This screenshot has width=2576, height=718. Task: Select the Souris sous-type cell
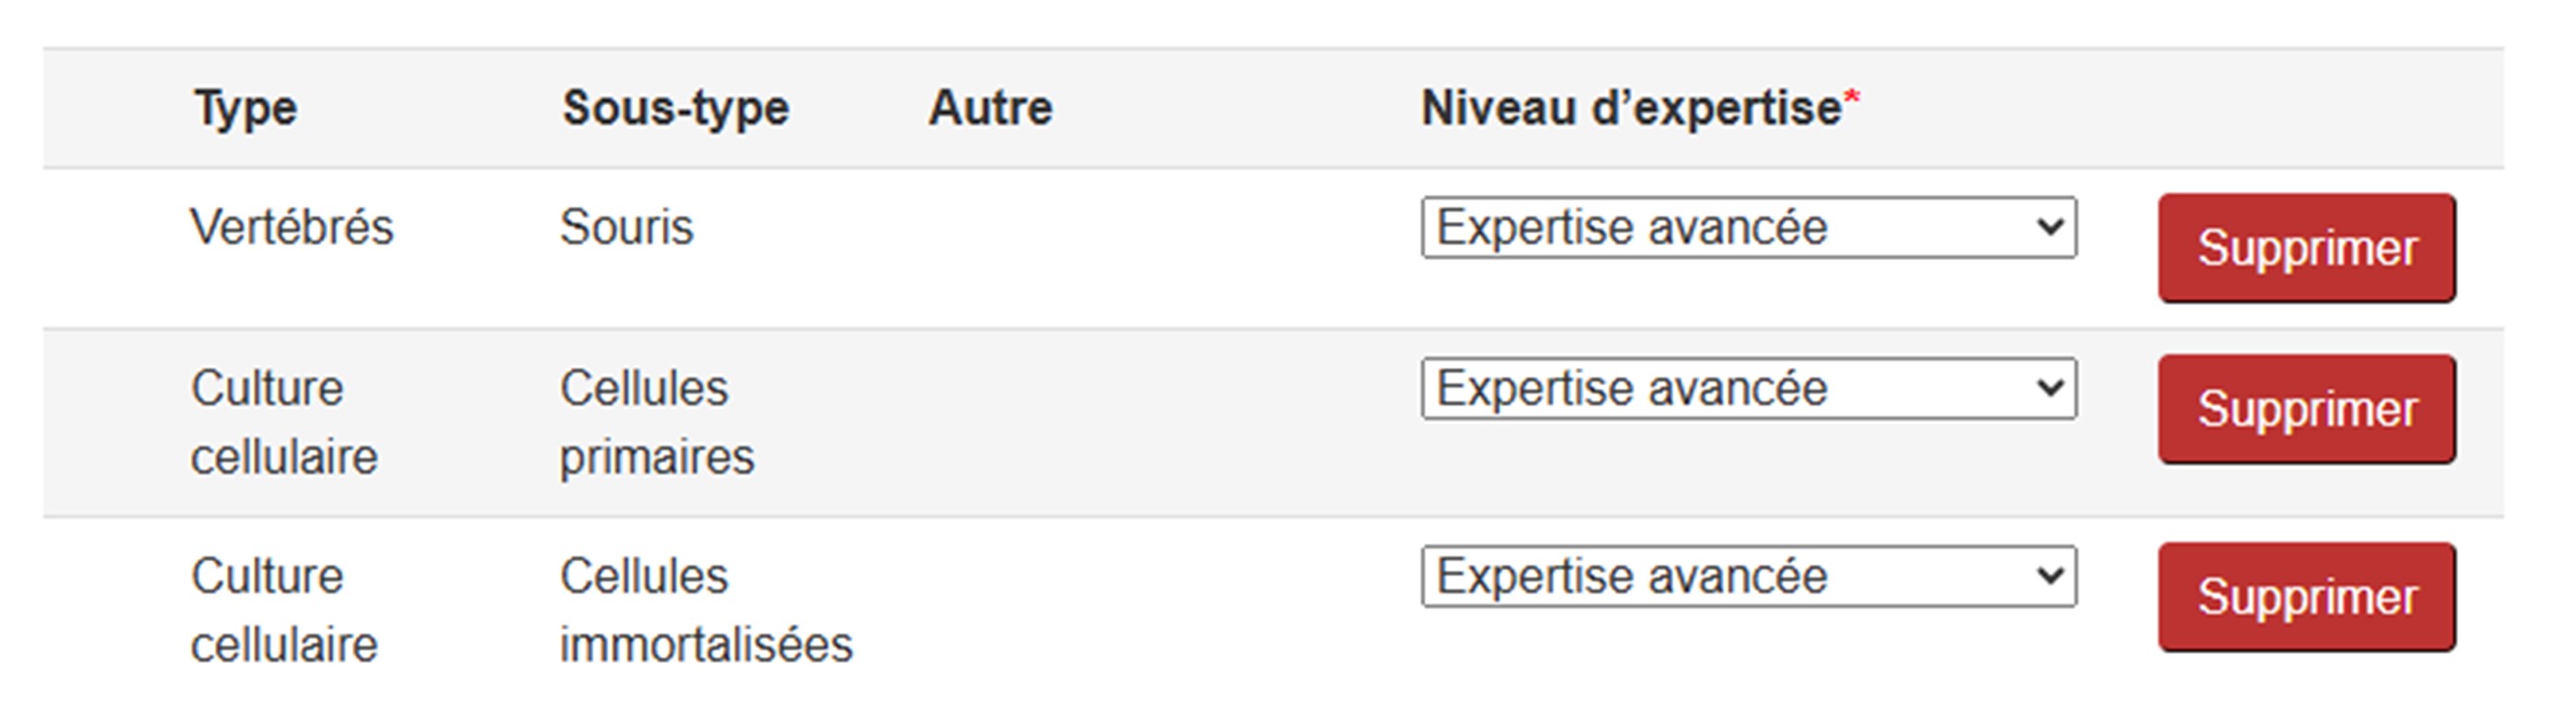pyautogui.click(x=626, y=228)
